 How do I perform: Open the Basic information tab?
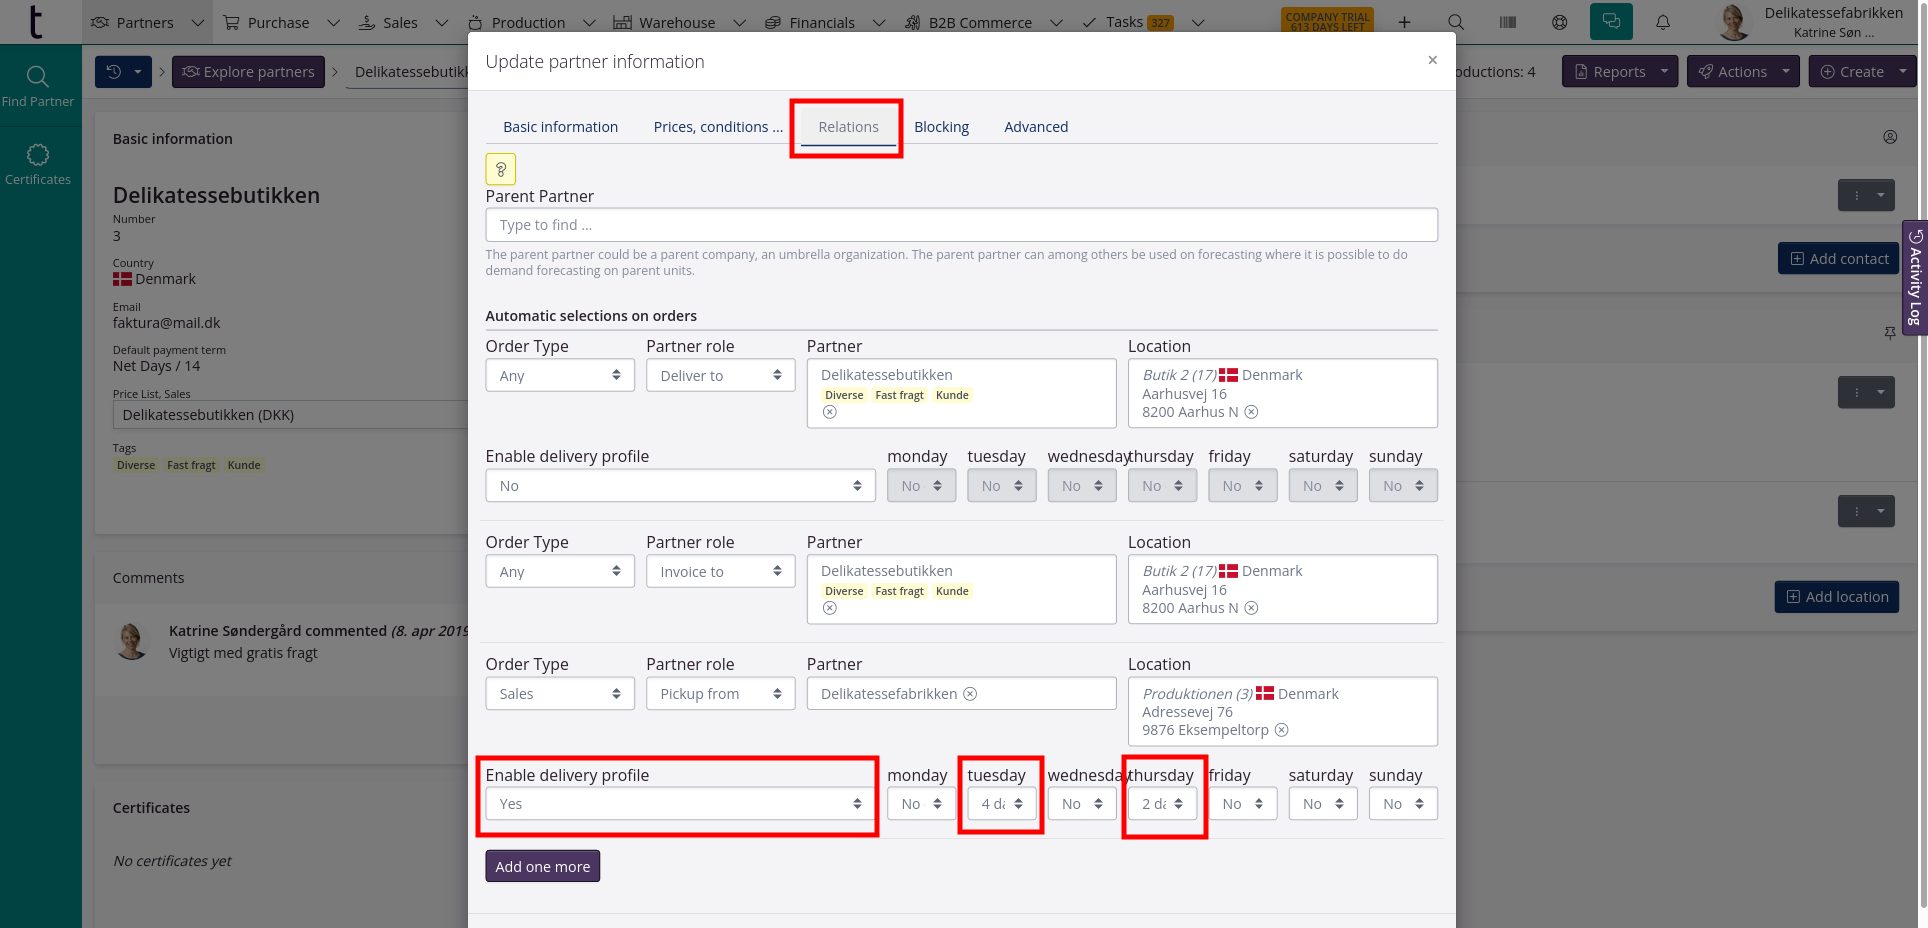pyautogui.click(x=560, y=127)
